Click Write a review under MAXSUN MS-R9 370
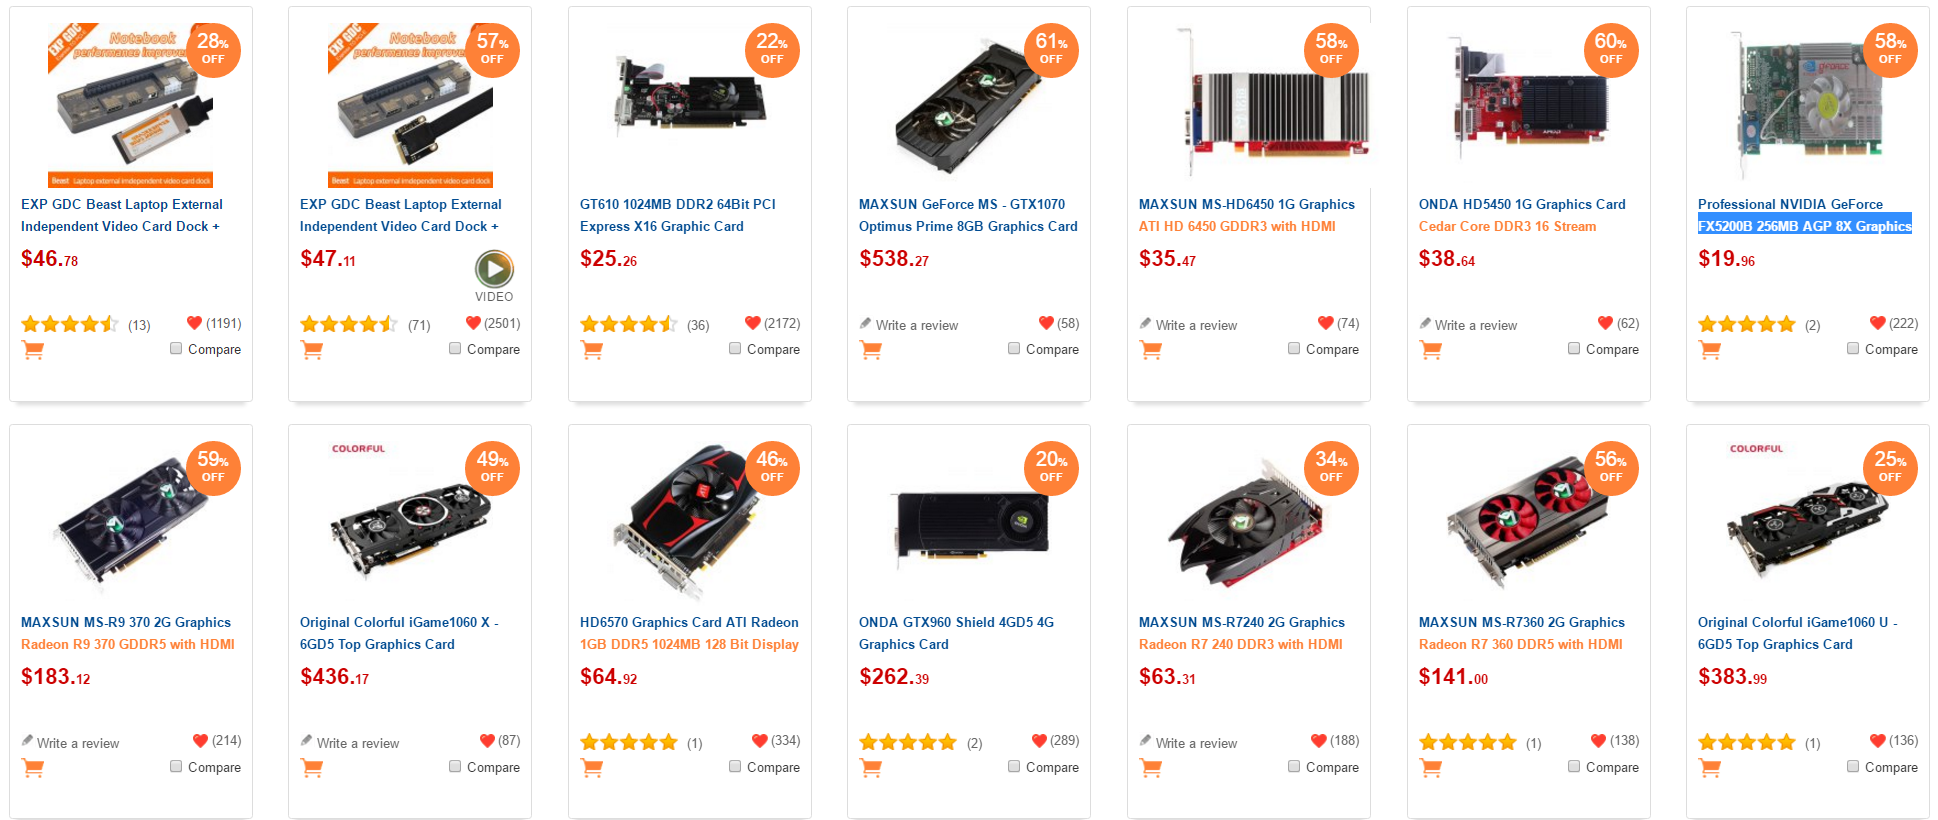The height and width of the screenshot is (820, 1938). coord(78,743)
